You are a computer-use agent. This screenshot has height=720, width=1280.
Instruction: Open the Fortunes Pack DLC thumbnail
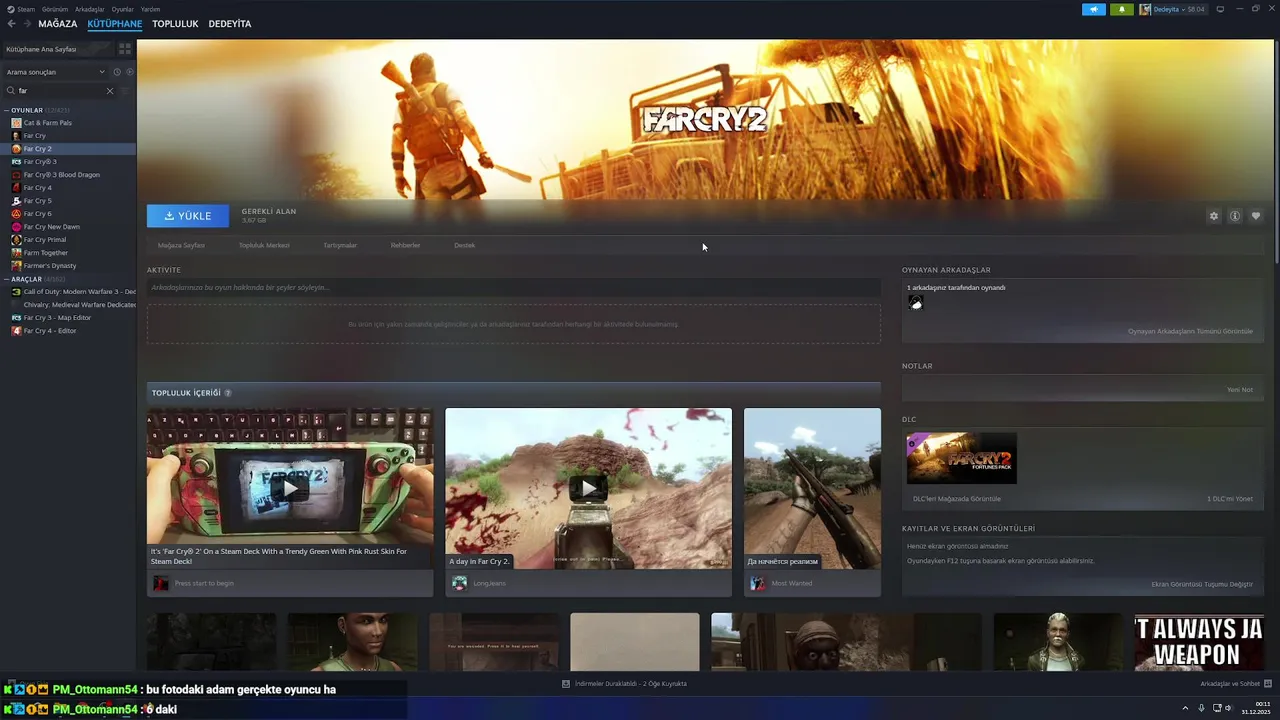tap(961, 458)
